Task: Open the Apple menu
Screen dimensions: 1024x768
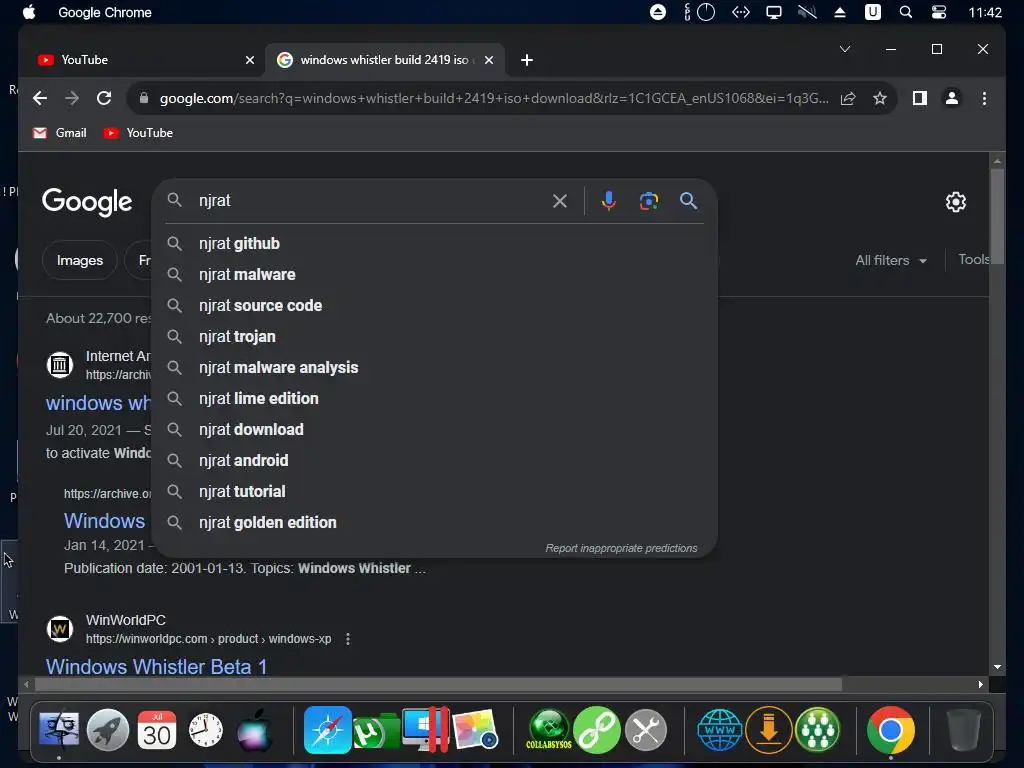Action: pos(29,12)
